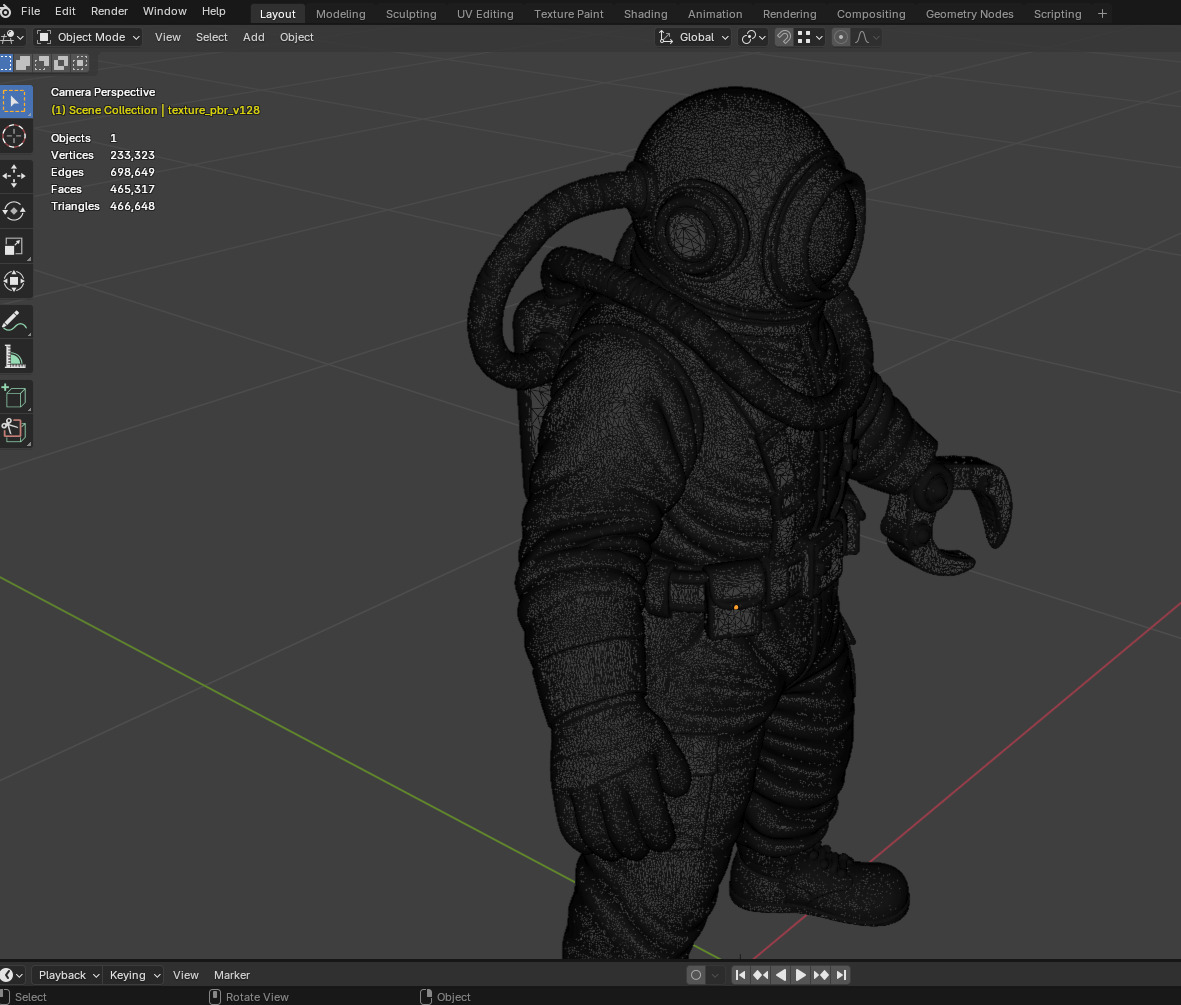The image size is (1181, 1005).
Task: Activate the Scale tool
Action: coord(15,246)
